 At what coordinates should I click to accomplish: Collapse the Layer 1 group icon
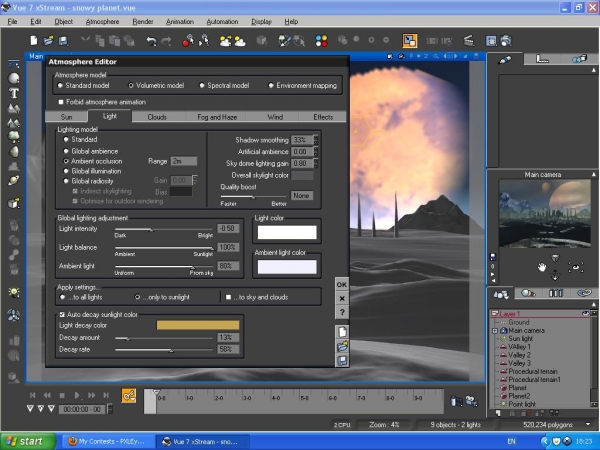point(494,314)
